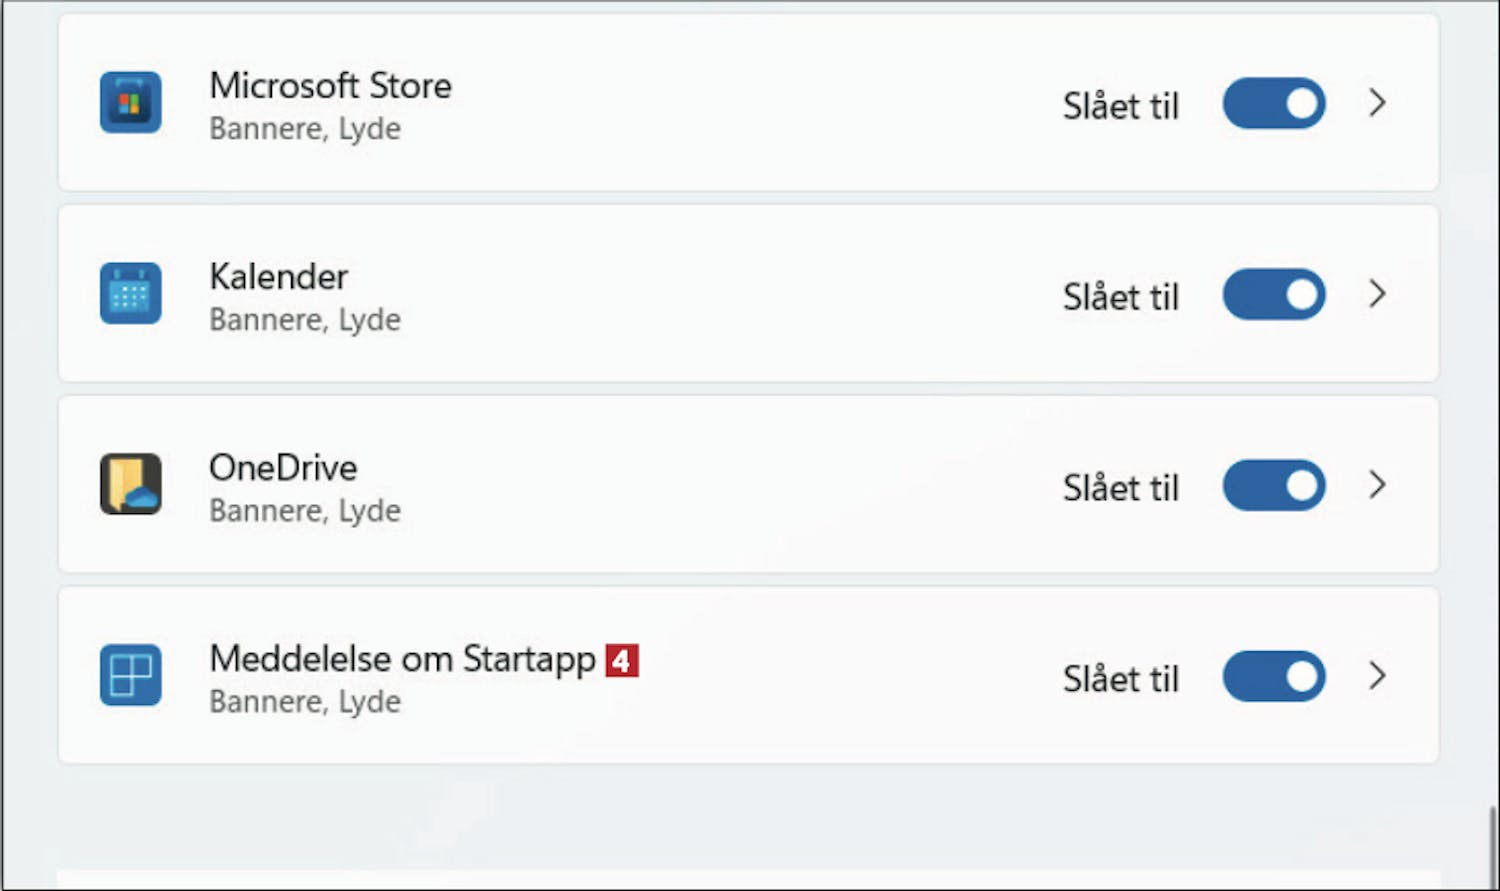Disable the Kalender notifications switch

(x=1274, y=294)
